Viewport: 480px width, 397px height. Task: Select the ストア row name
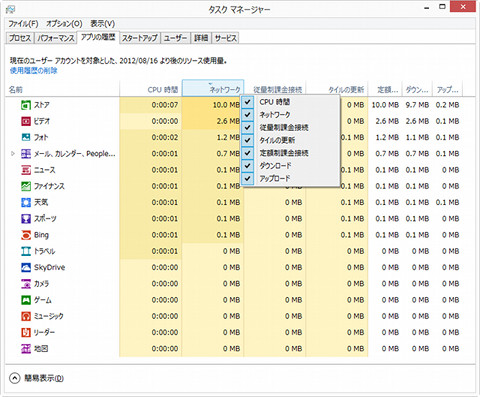[x=42, y=105]
